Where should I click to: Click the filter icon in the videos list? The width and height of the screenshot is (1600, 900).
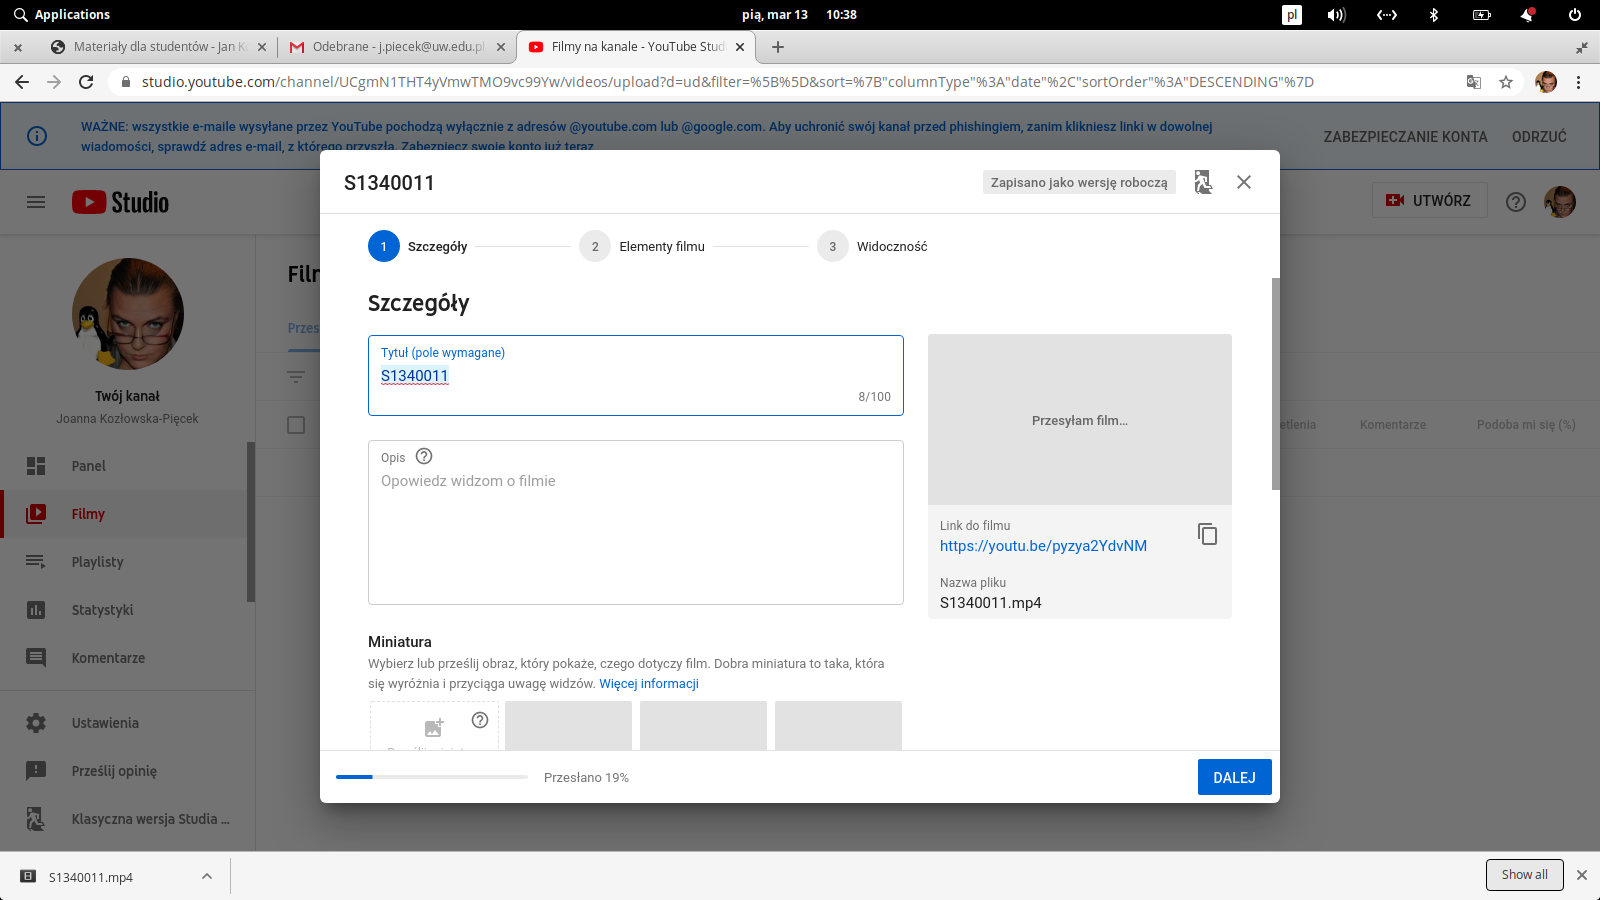point(296,377)
